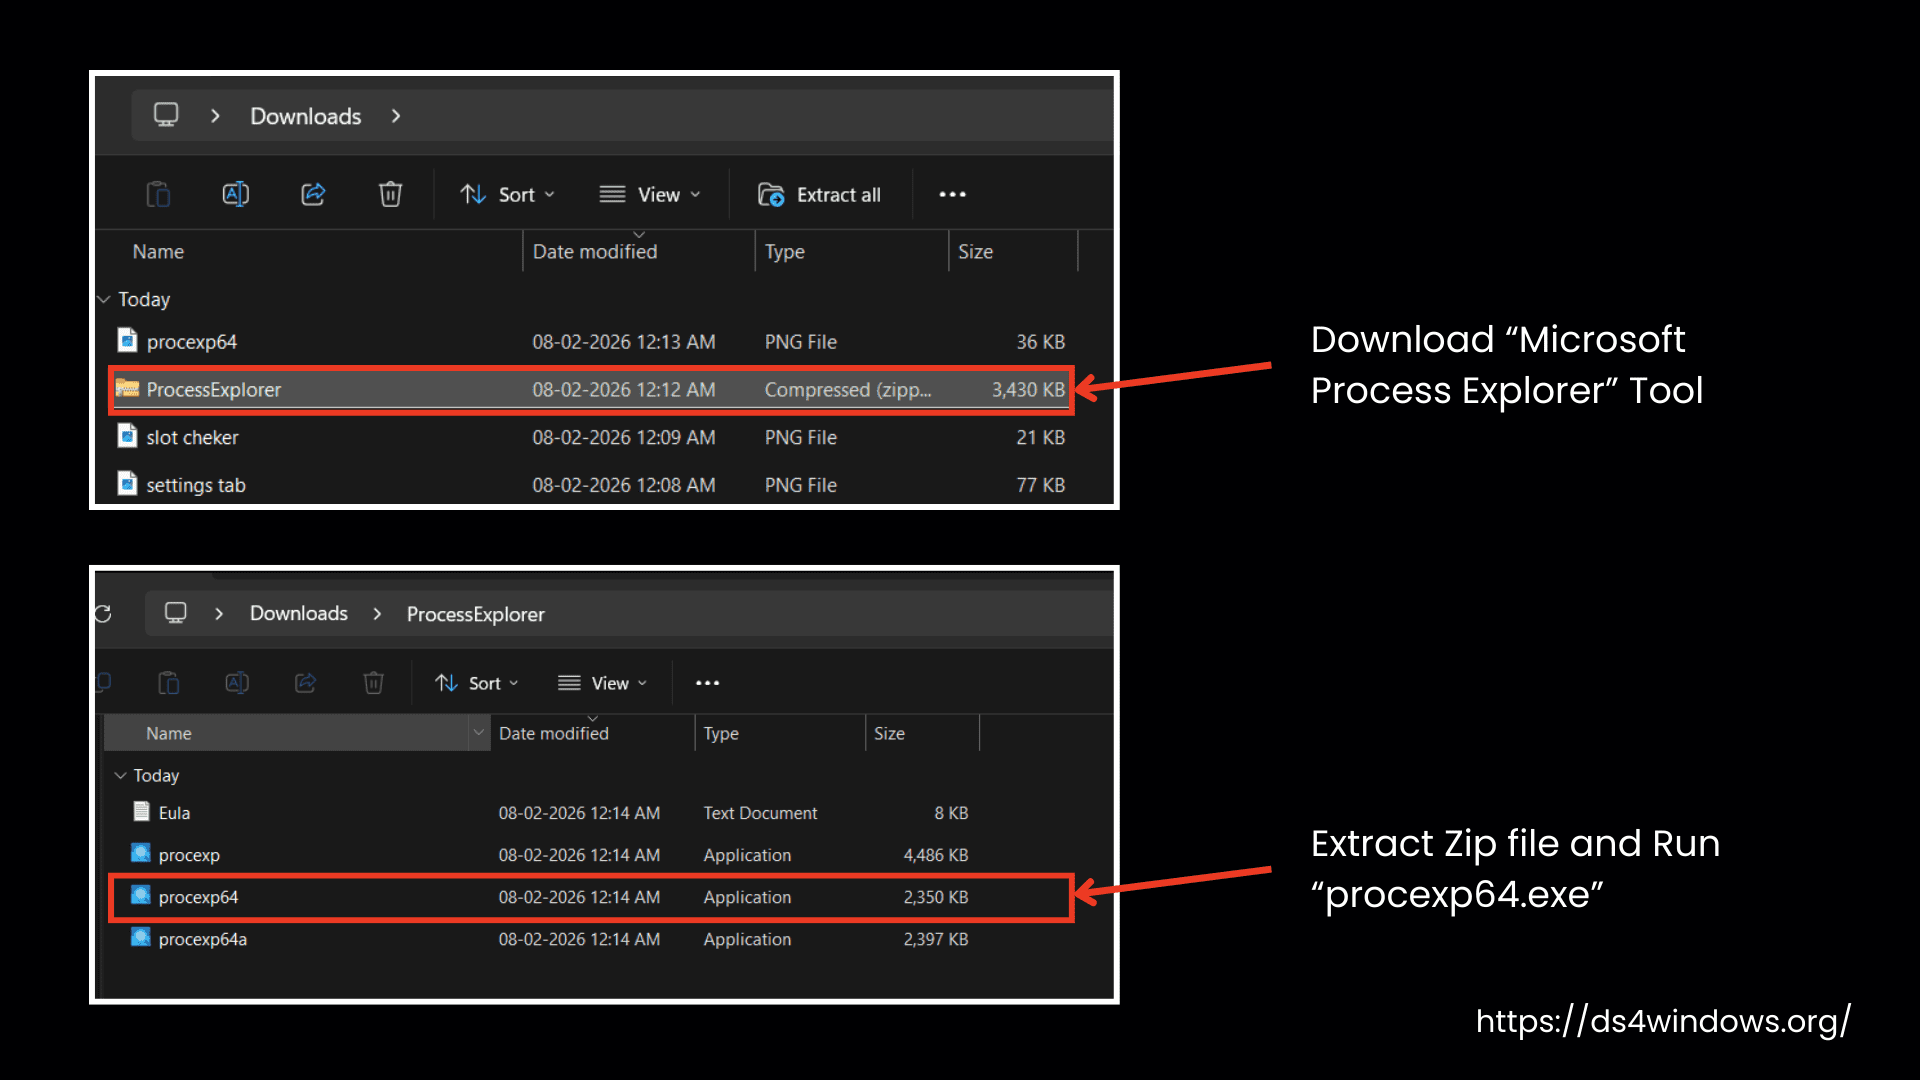The height and width of the screenshot is (1080, 1920).
Task: Click Extract all button
Action: [819, 195]
